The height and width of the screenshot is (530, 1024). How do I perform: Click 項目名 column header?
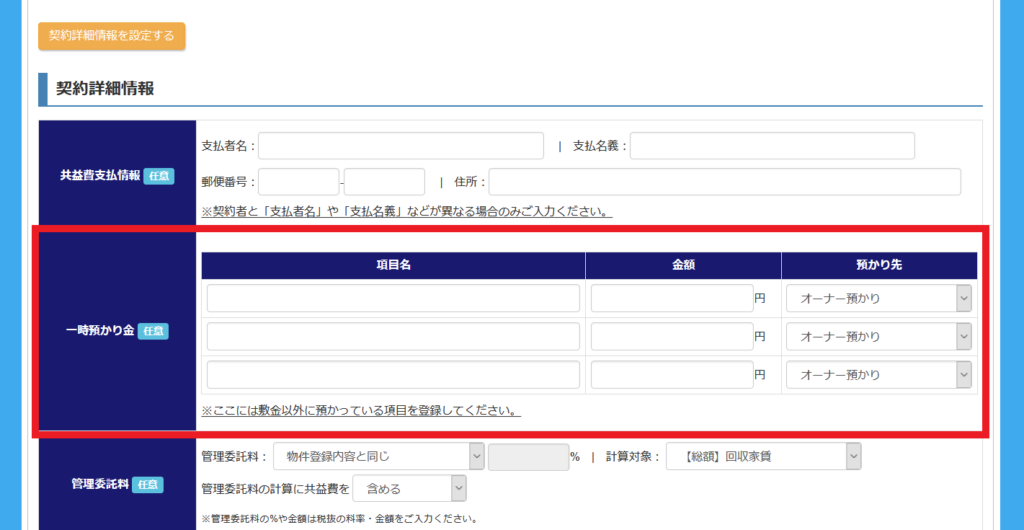click(393, 266)
